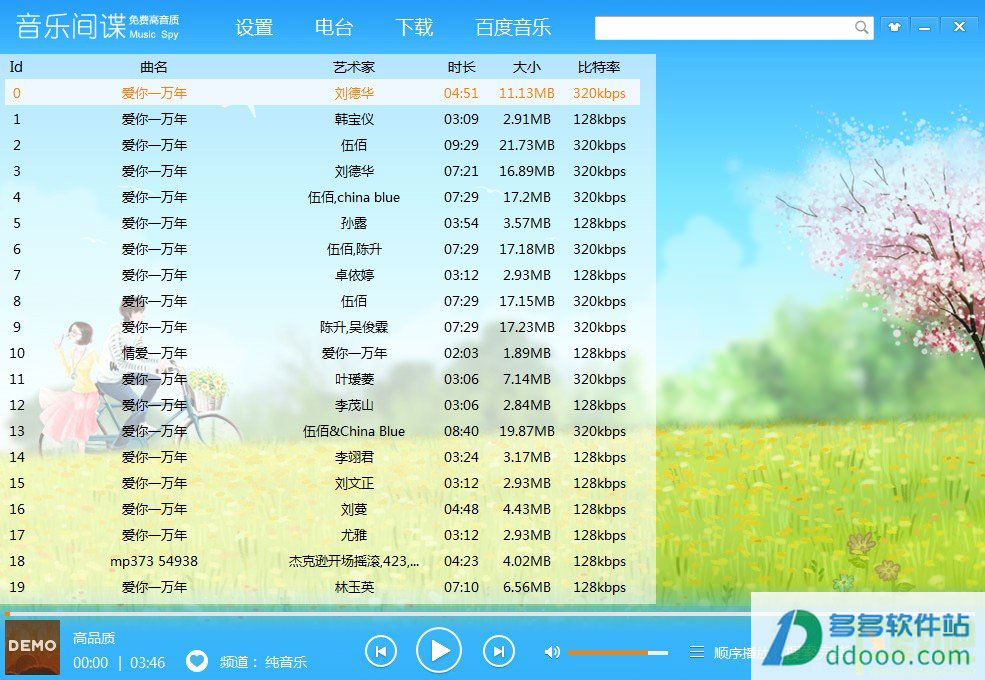Sort by the 艺术家 column header

[x=354, y=67]
